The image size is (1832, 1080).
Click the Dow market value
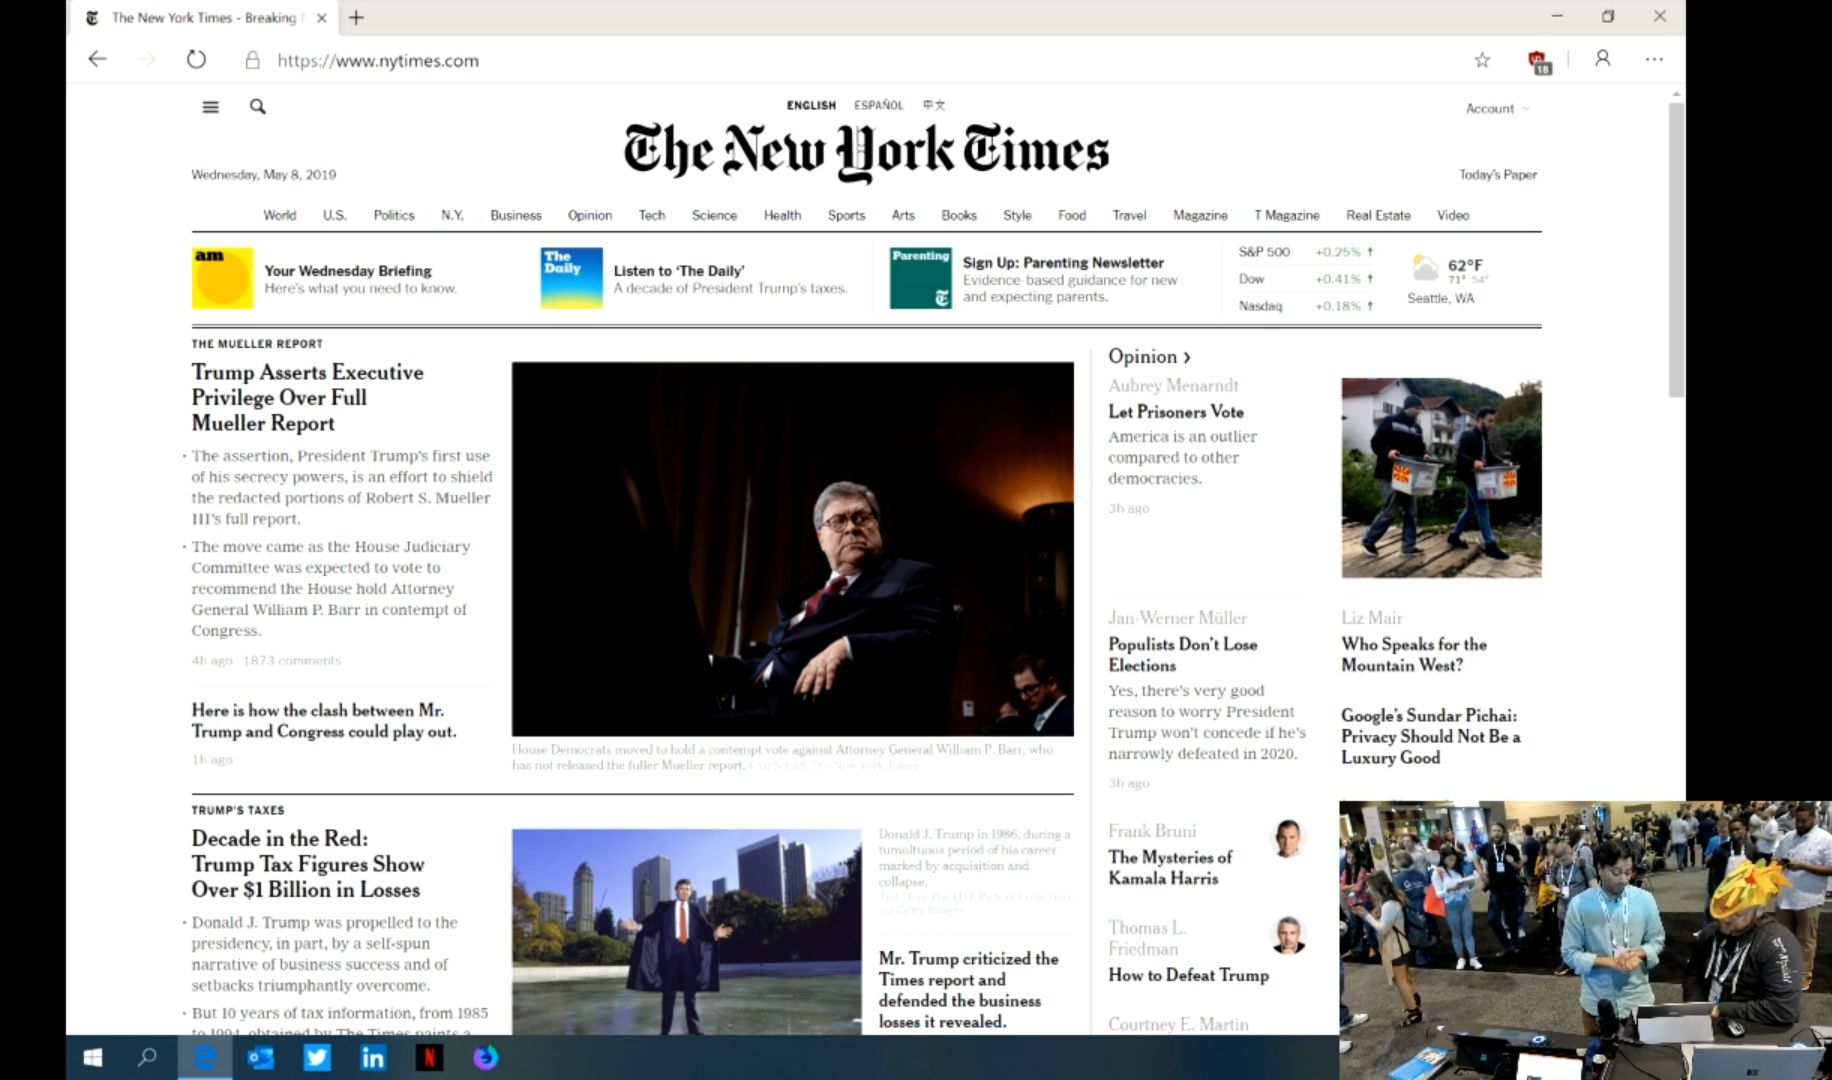(x=1343, y=279)
